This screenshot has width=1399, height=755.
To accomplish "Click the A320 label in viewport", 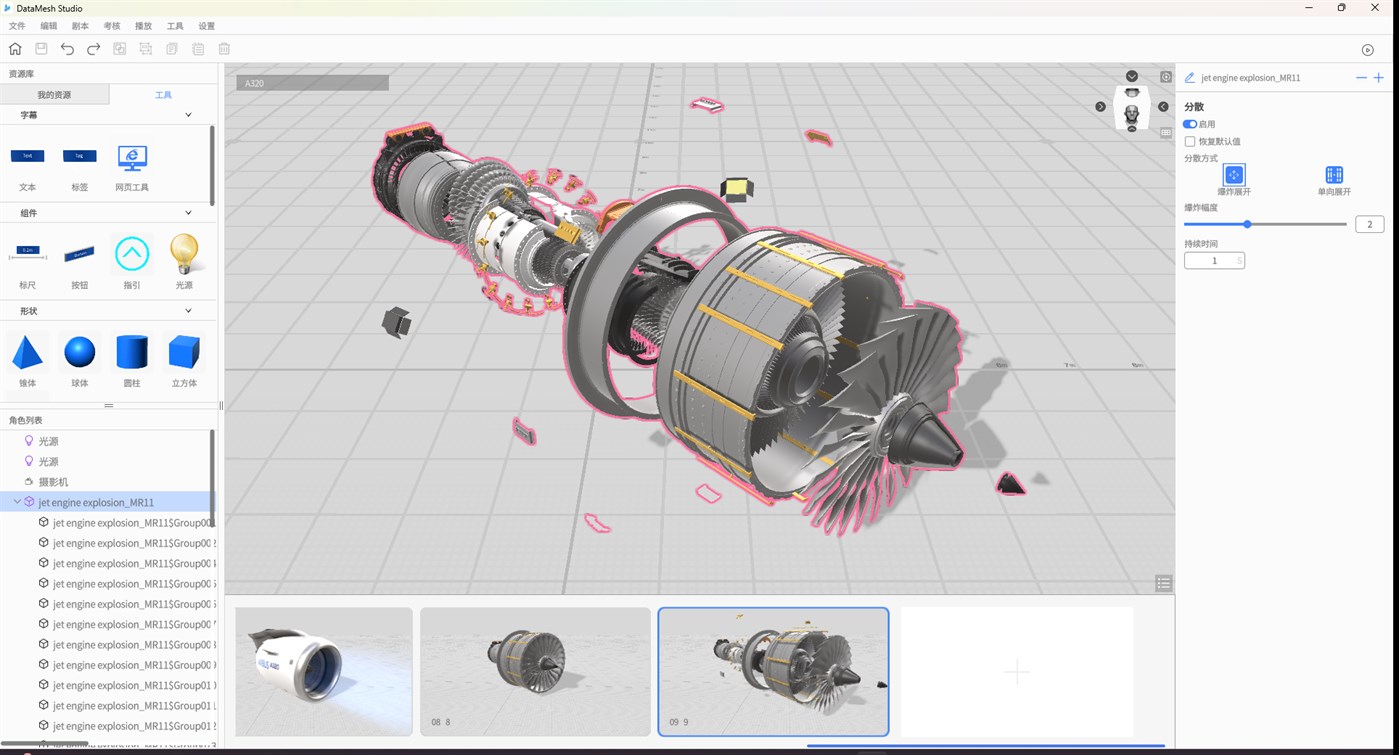I will [312, 83].
